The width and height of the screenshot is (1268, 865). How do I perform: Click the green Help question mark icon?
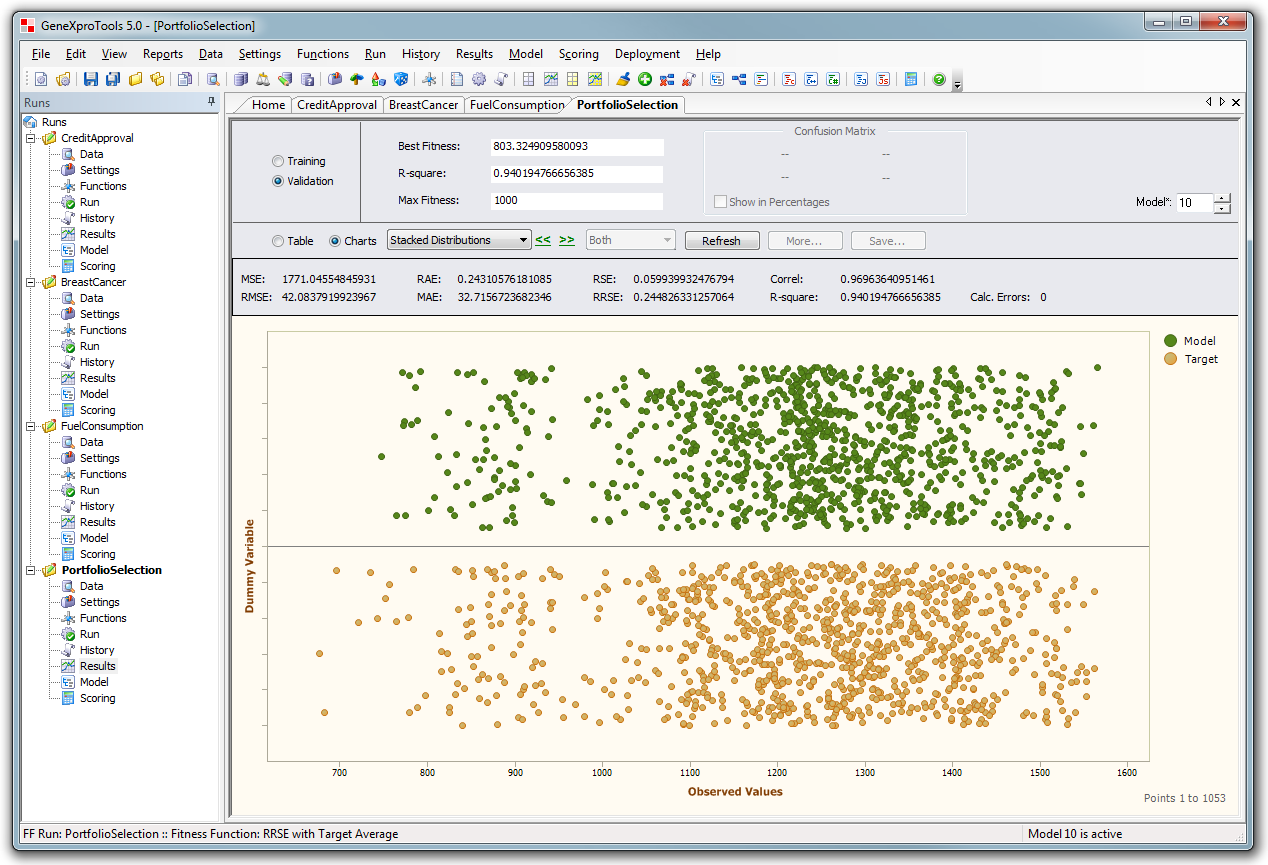click(938, 80)
